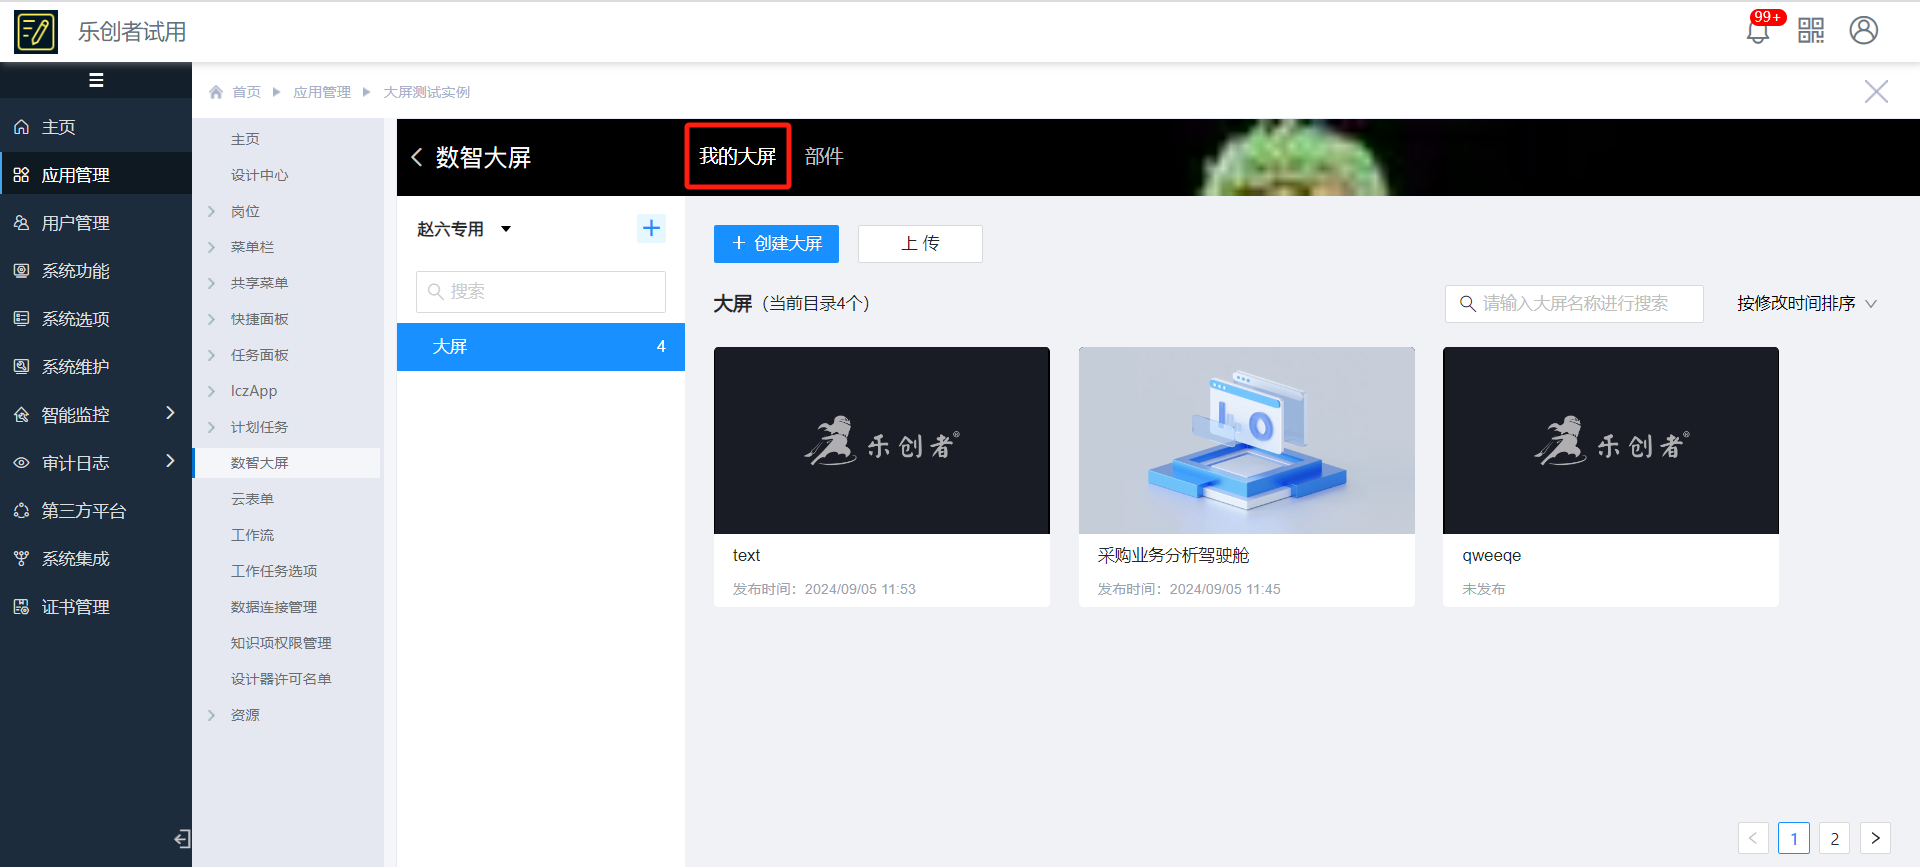This screenshot has width=1920, height=867.
Task: Open the user profile avatar icon
Action: point(1863,31)
